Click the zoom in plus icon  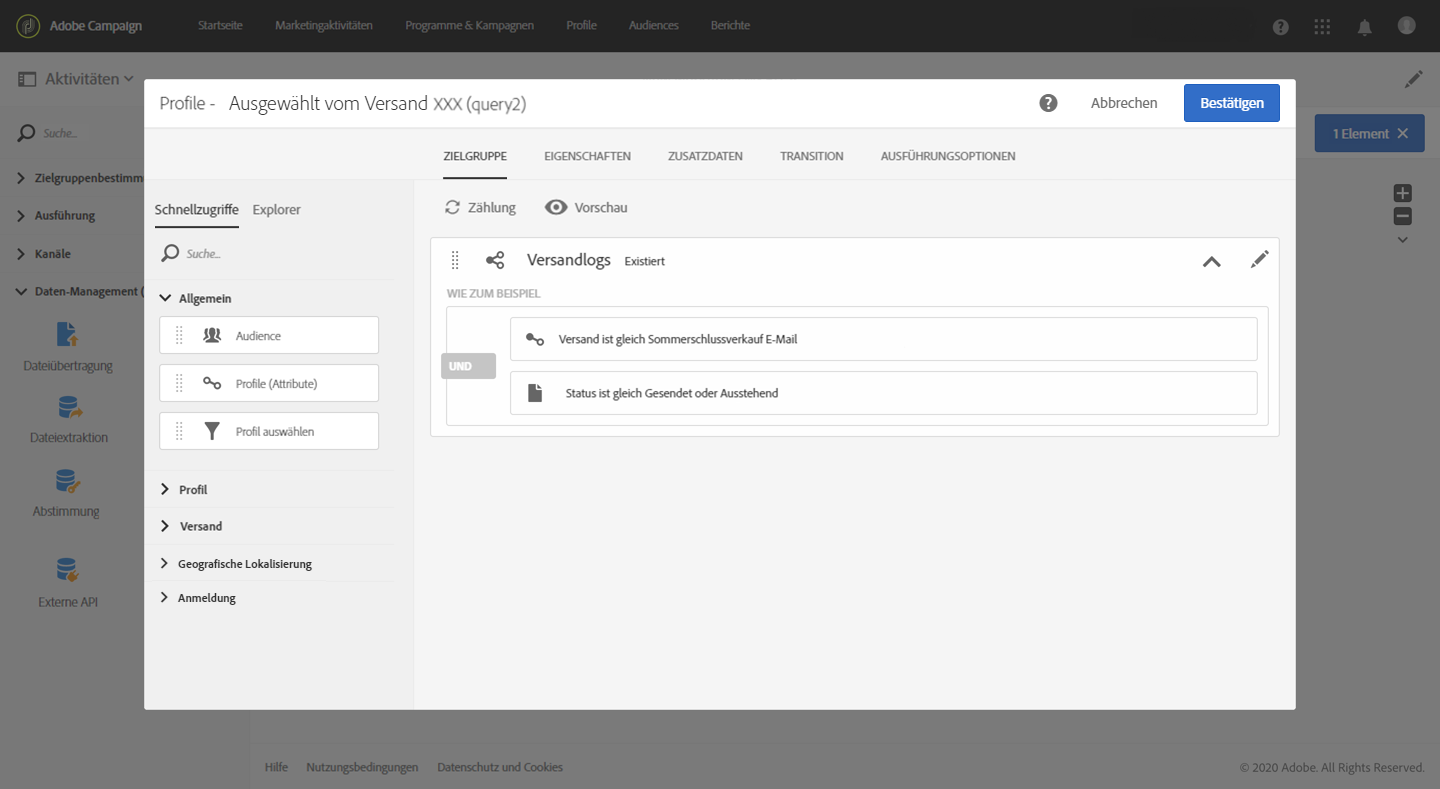pyautogui.click(x=1403, y=193)
